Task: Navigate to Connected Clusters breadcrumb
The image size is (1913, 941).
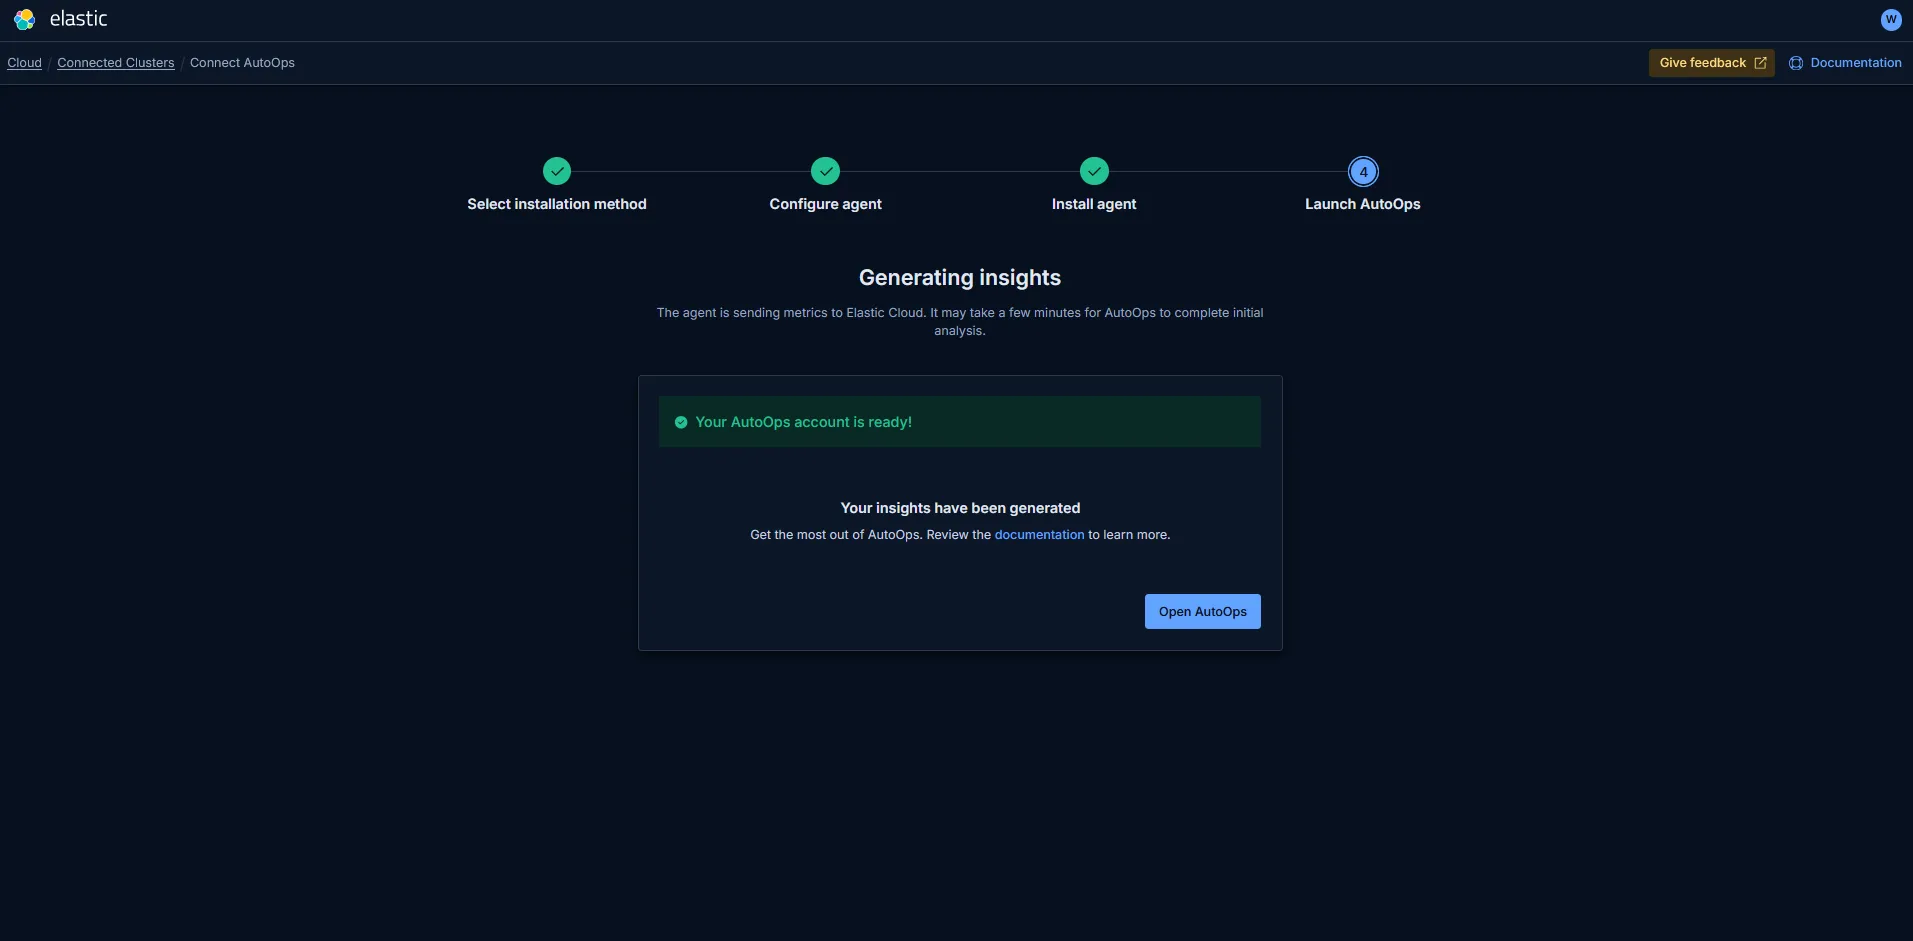Action: point(116,62)
